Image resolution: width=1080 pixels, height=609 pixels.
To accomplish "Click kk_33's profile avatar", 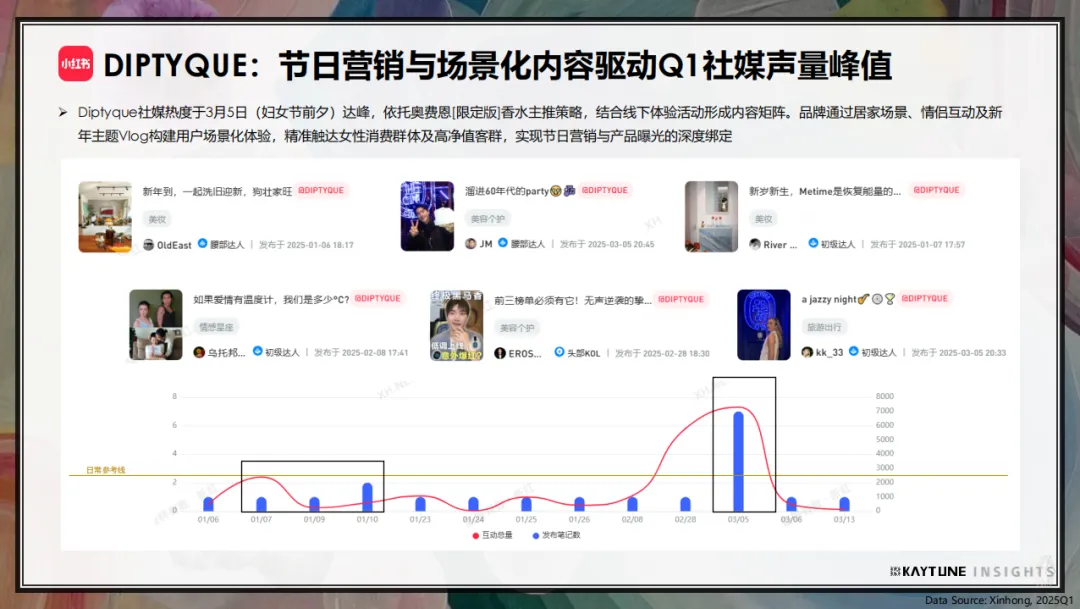I will pos(807,352).
